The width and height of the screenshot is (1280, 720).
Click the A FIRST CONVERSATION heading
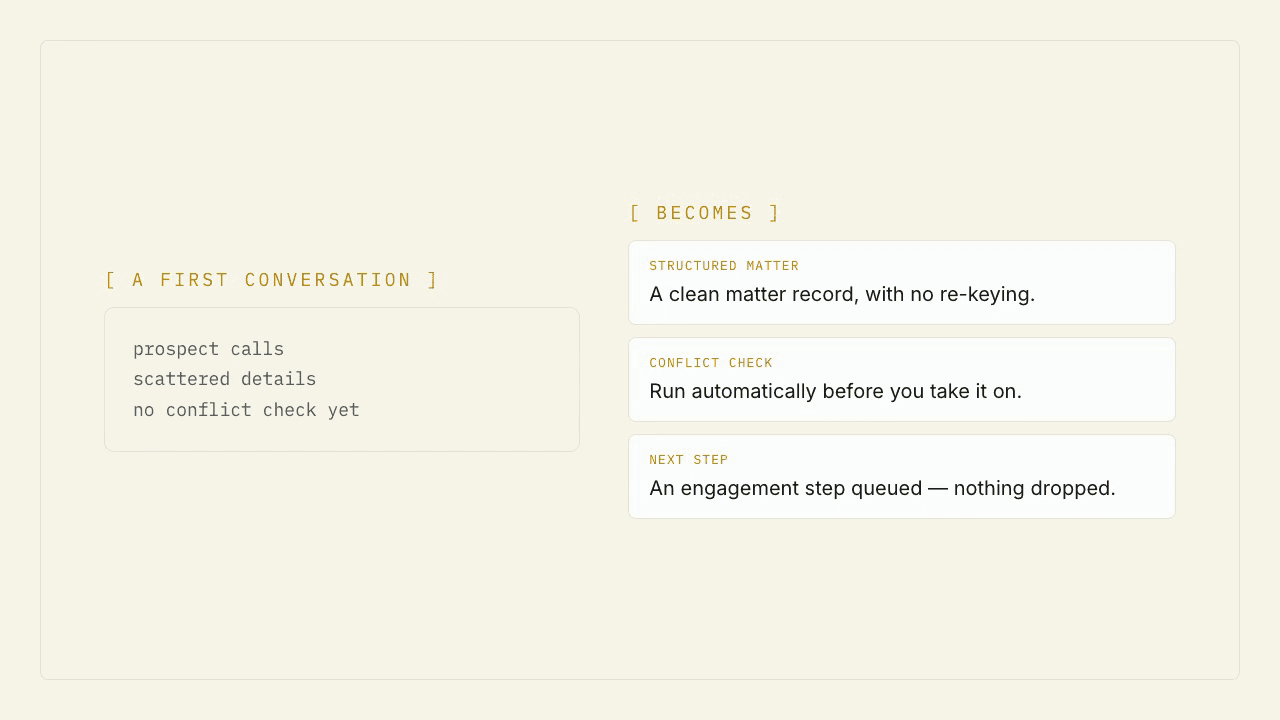[x=272, y=280]
